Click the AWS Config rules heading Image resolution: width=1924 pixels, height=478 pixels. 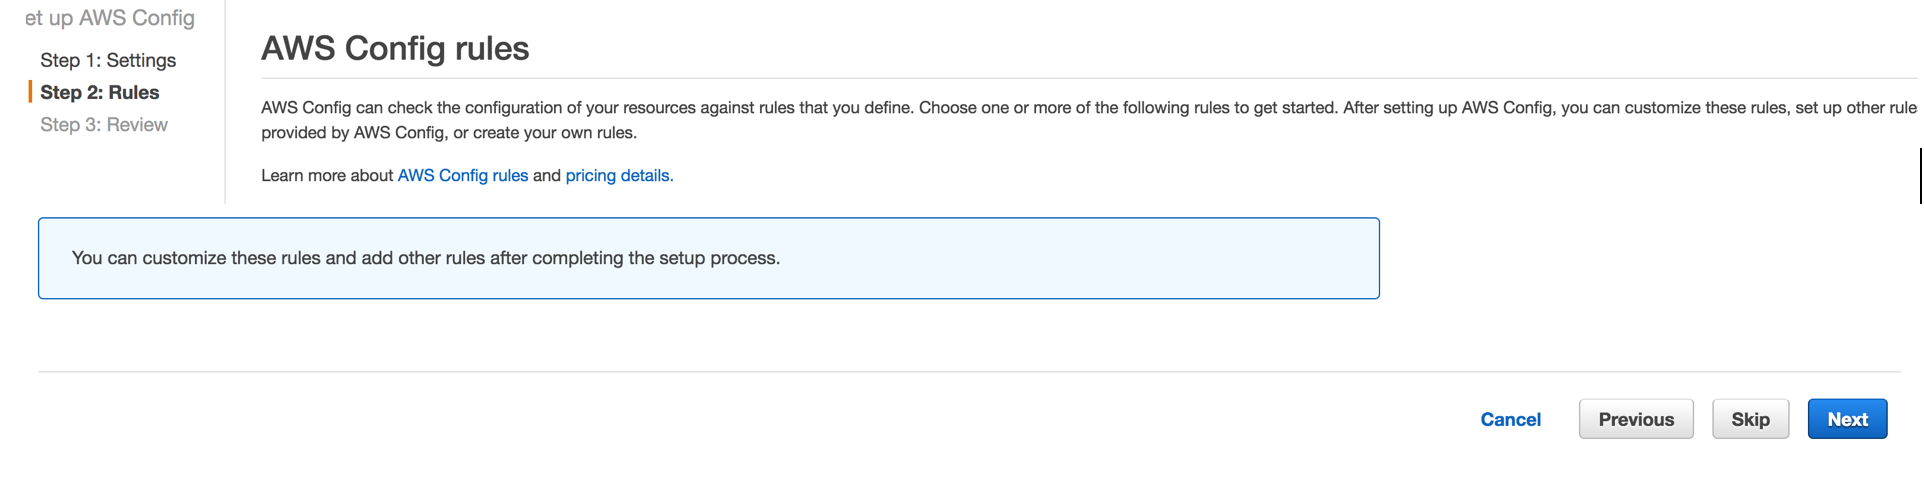click(x=395, y=48)
